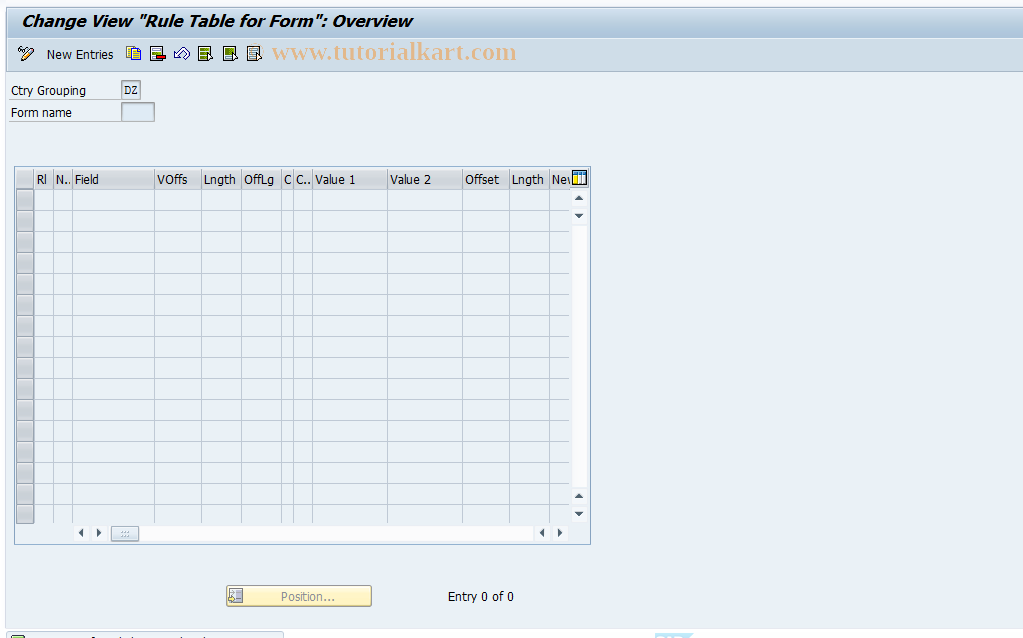Click the Form name input field

pos(138,112)
